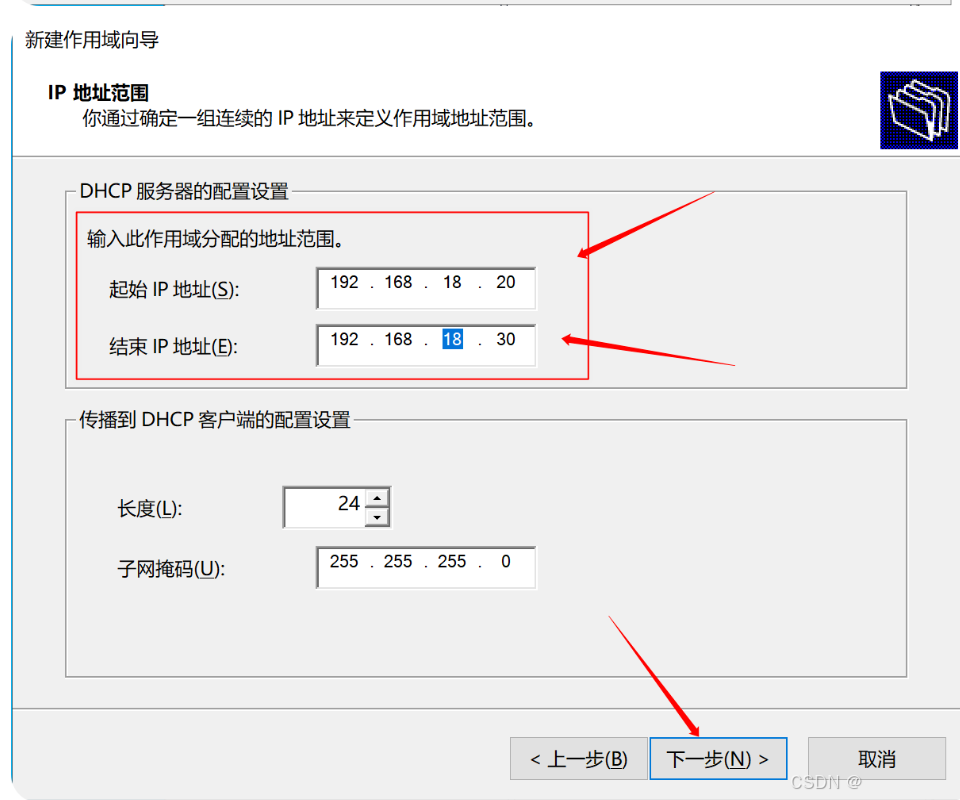Click Cancel (取消) button
The image size is (960, 800).
(x=877, y=759)
